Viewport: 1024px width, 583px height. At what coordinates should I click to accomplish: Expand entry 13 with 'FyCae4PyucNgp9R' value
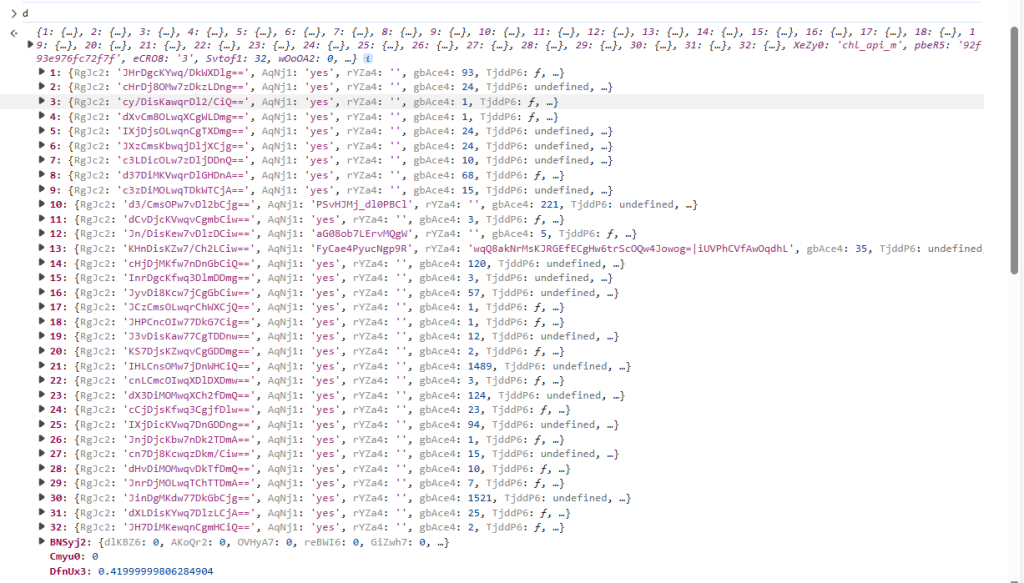point(41,248)
